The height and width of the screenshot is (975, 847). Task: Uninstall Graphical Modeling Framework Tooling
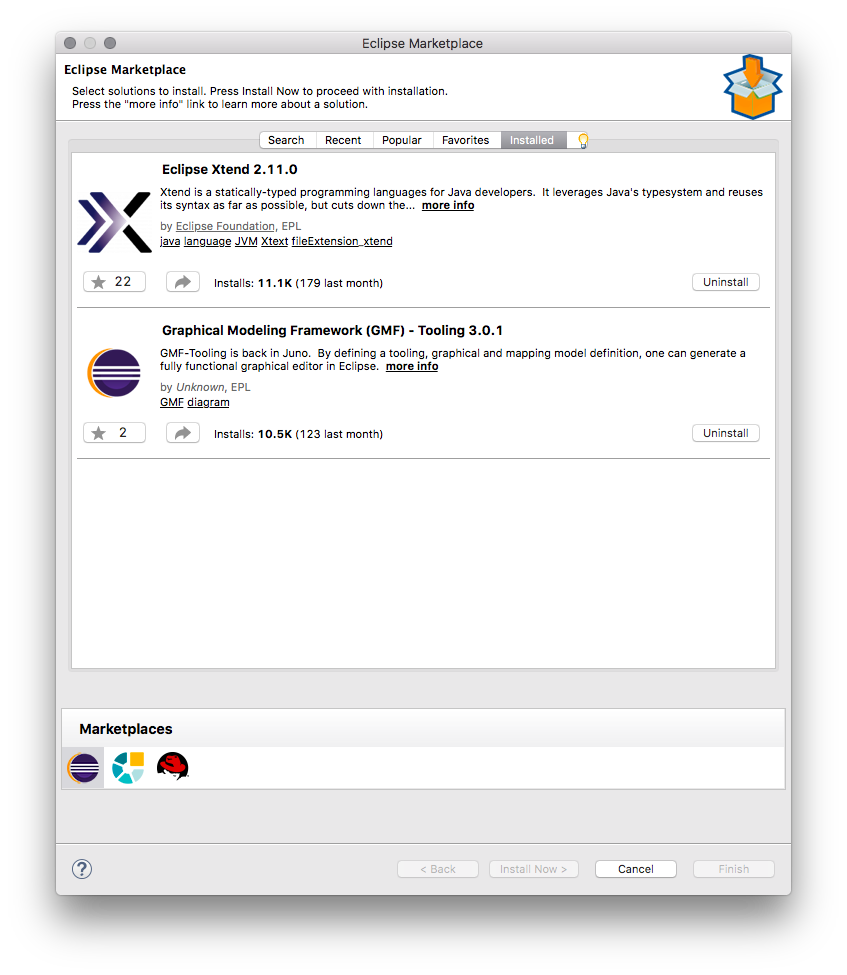(726, 433)
